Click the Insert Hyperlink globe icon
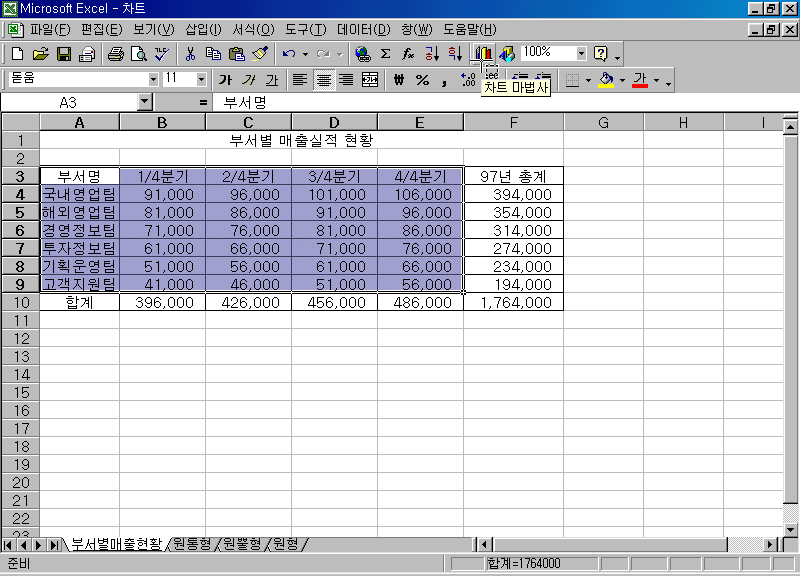Image resolution: width=800 pixels, height=576 pixels. [x=362, y=54]
